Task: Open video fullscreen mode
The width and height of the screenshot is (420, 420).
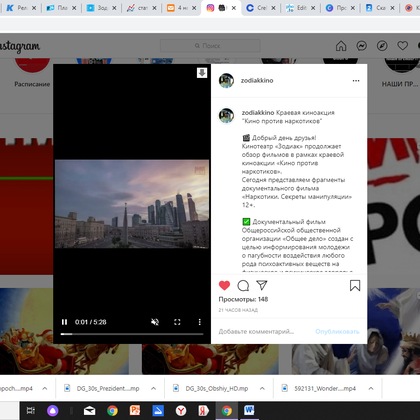Action: pyautogui.click(x=177, y=322)
